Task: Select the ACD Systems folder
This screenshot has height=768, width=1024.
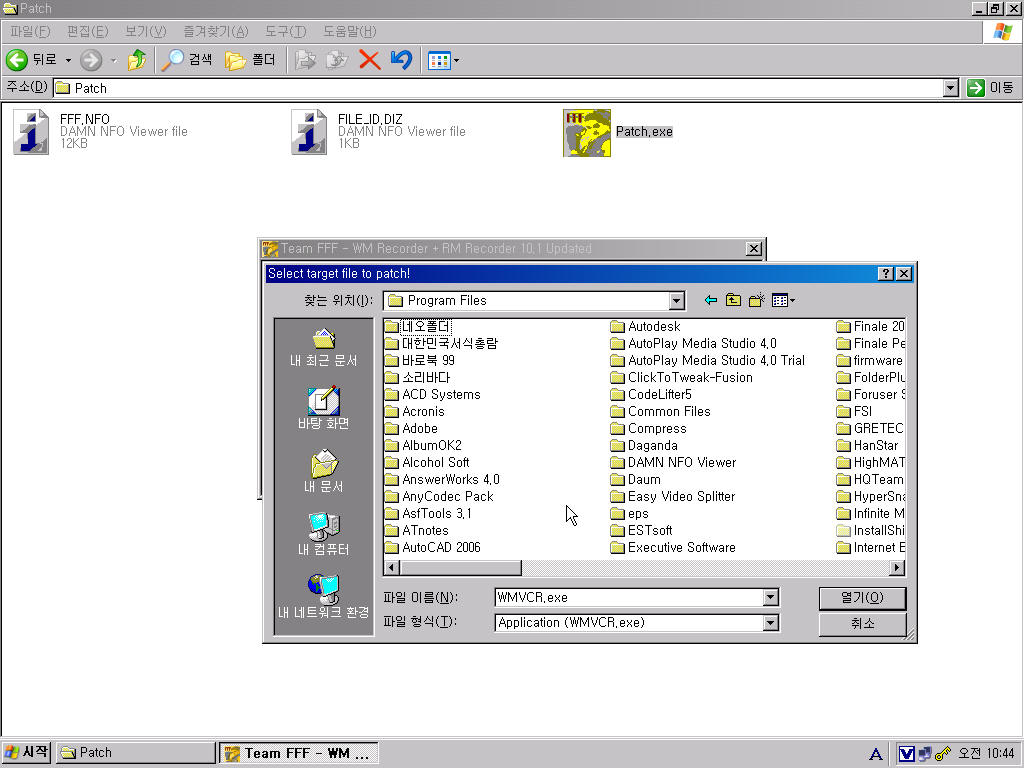Action: pyautogui.click(x=432, y=394)
